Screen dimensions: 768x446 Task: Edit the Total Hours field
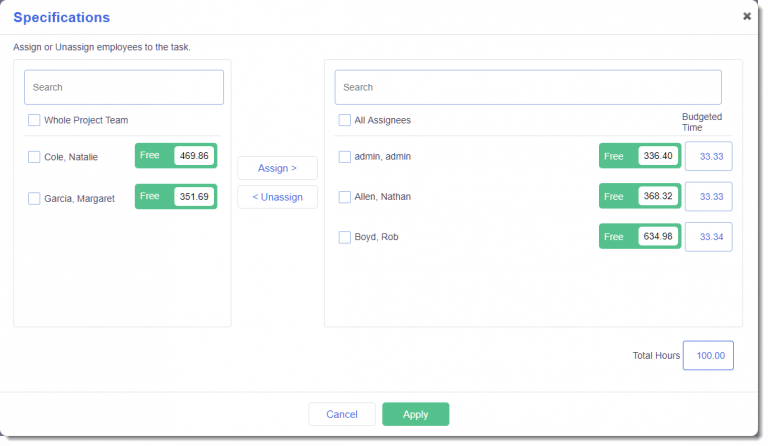tap(708, 355)
